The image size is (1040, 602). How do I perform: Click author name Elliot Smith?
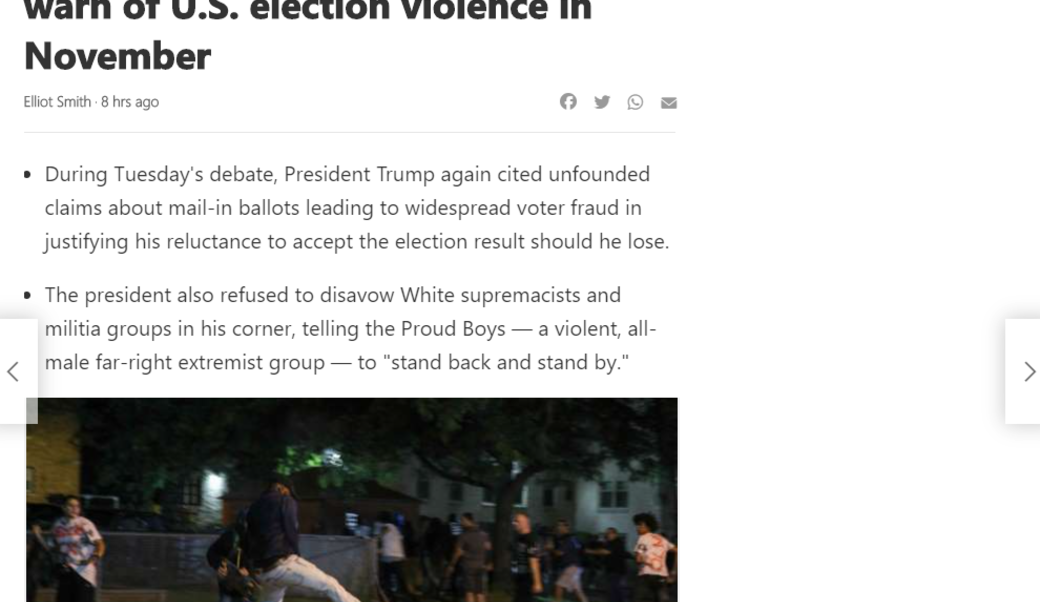pos(57,102)
